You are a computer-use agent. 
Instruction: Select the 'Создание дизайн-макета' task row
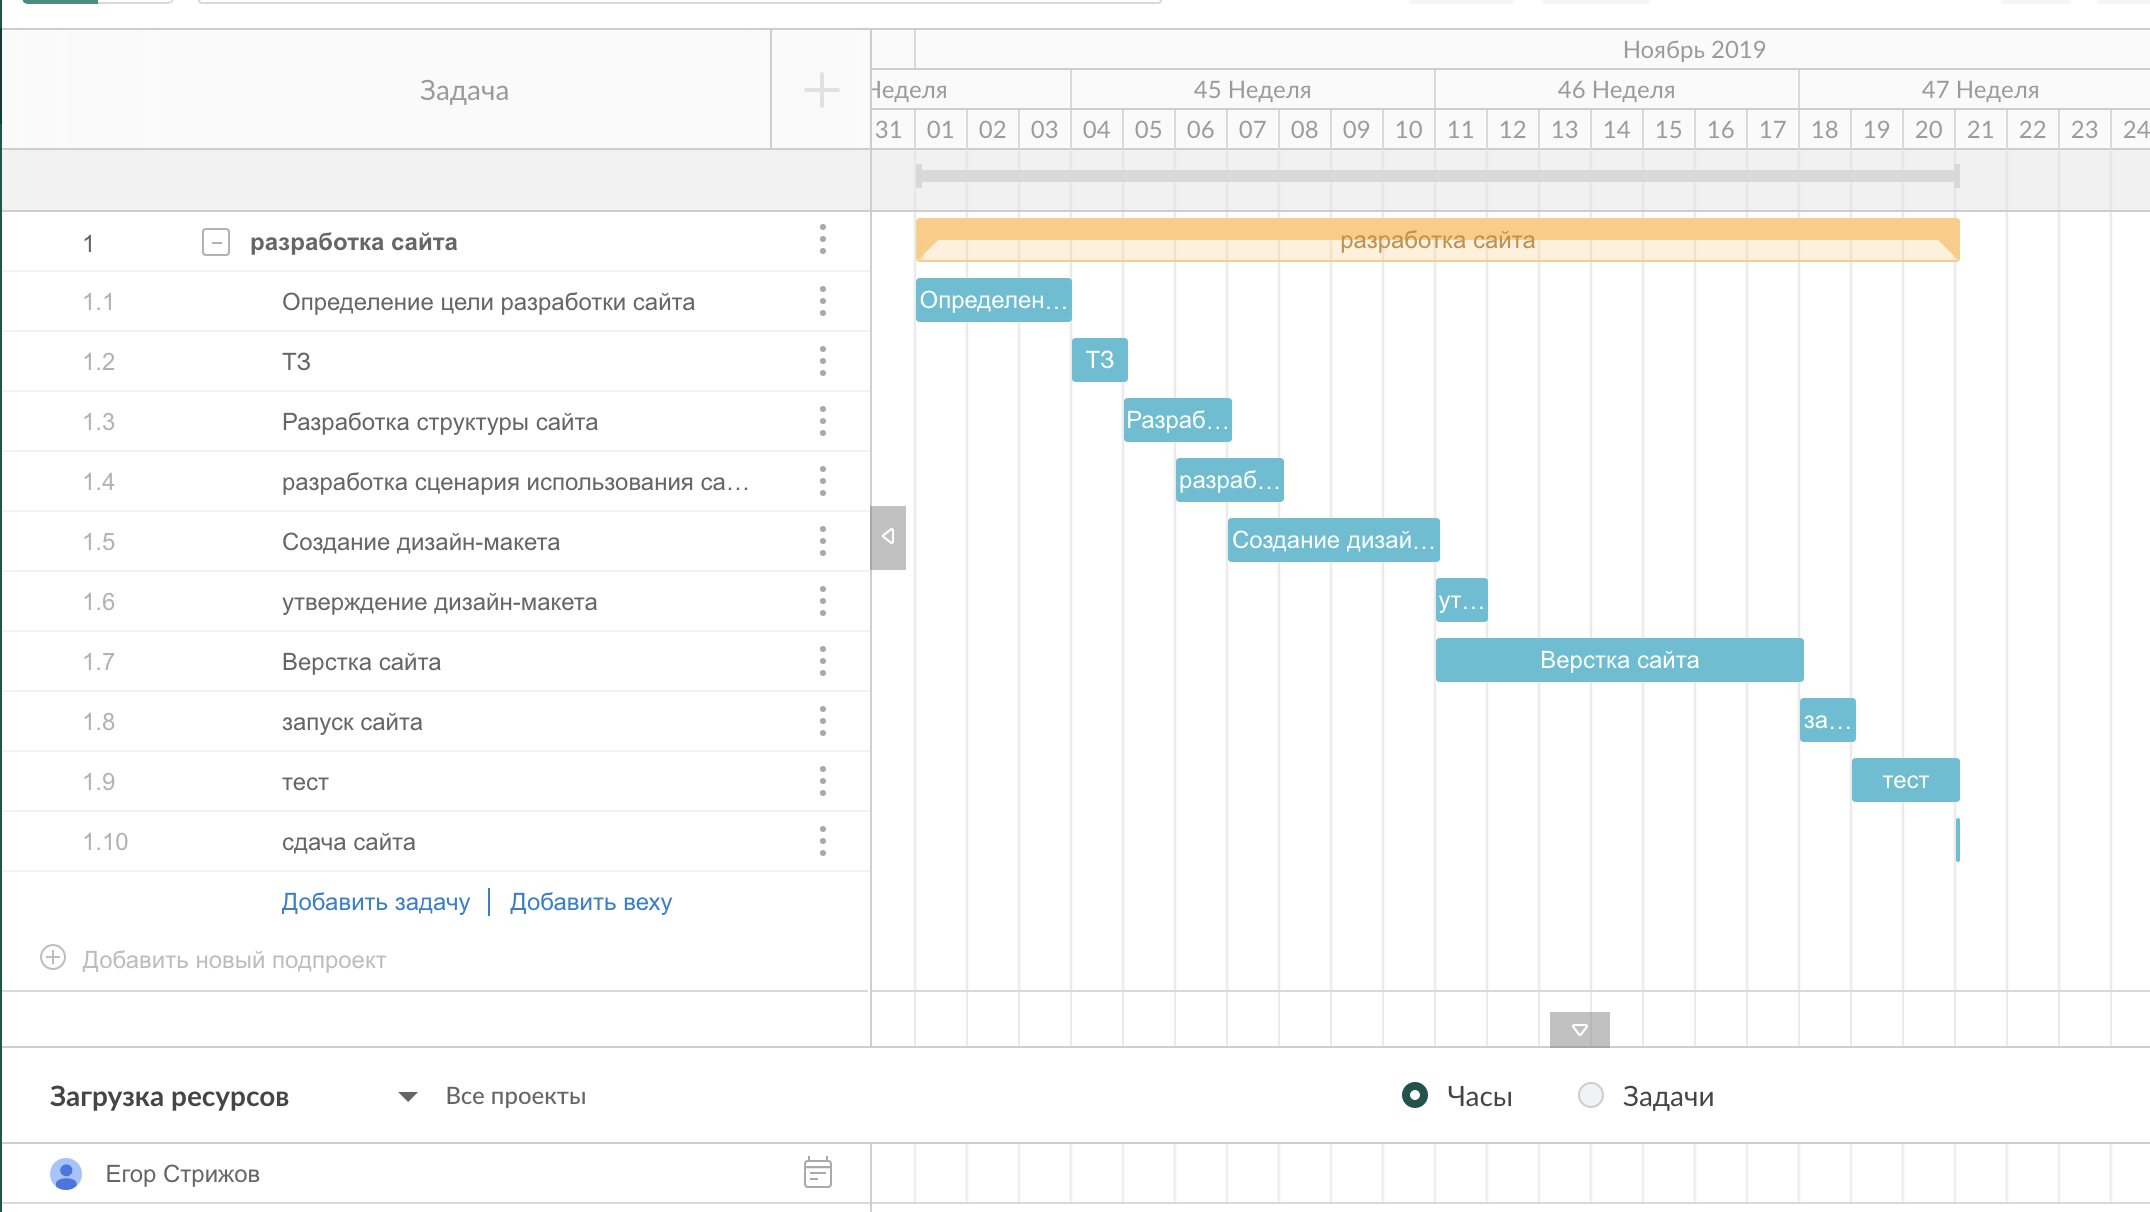point(421,542)
